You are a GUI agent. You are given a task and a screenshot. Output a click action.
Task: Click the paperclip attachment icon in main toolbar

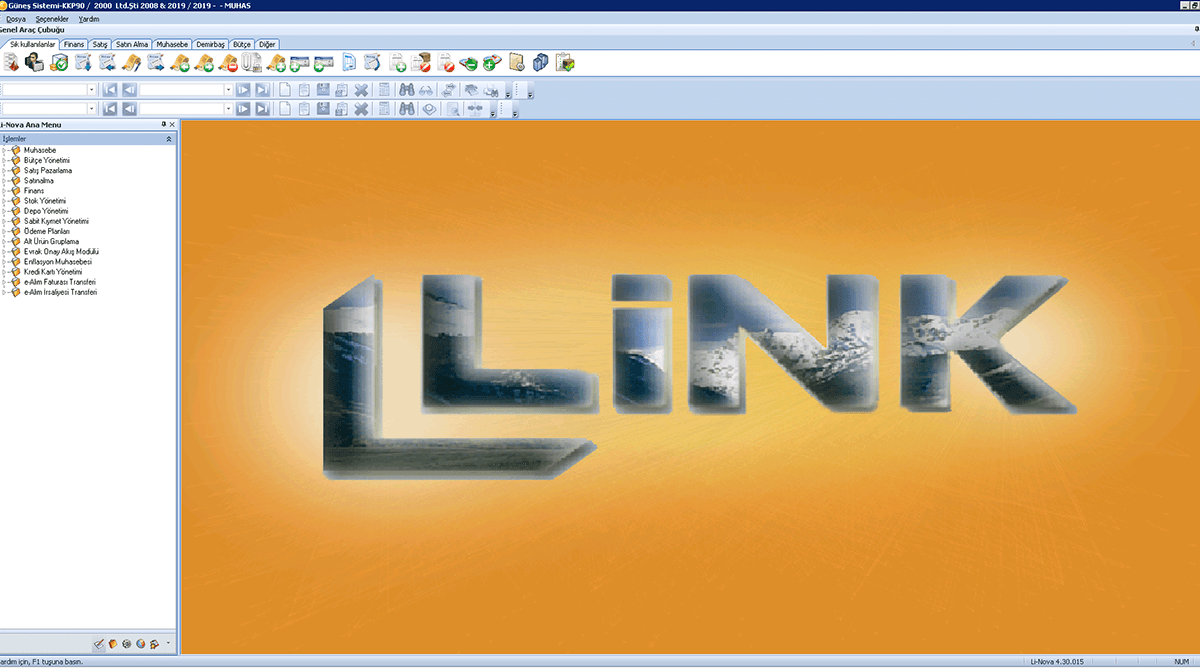pos(251,63)
